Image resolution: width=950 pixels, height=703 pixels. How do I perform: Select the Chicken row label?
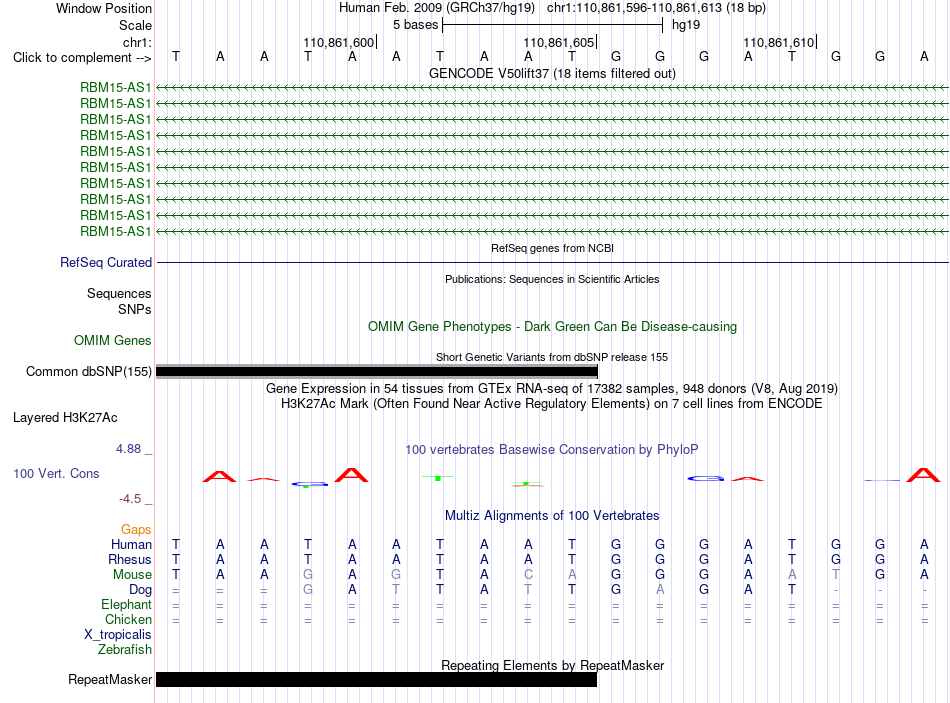click(x=128, y=619)
